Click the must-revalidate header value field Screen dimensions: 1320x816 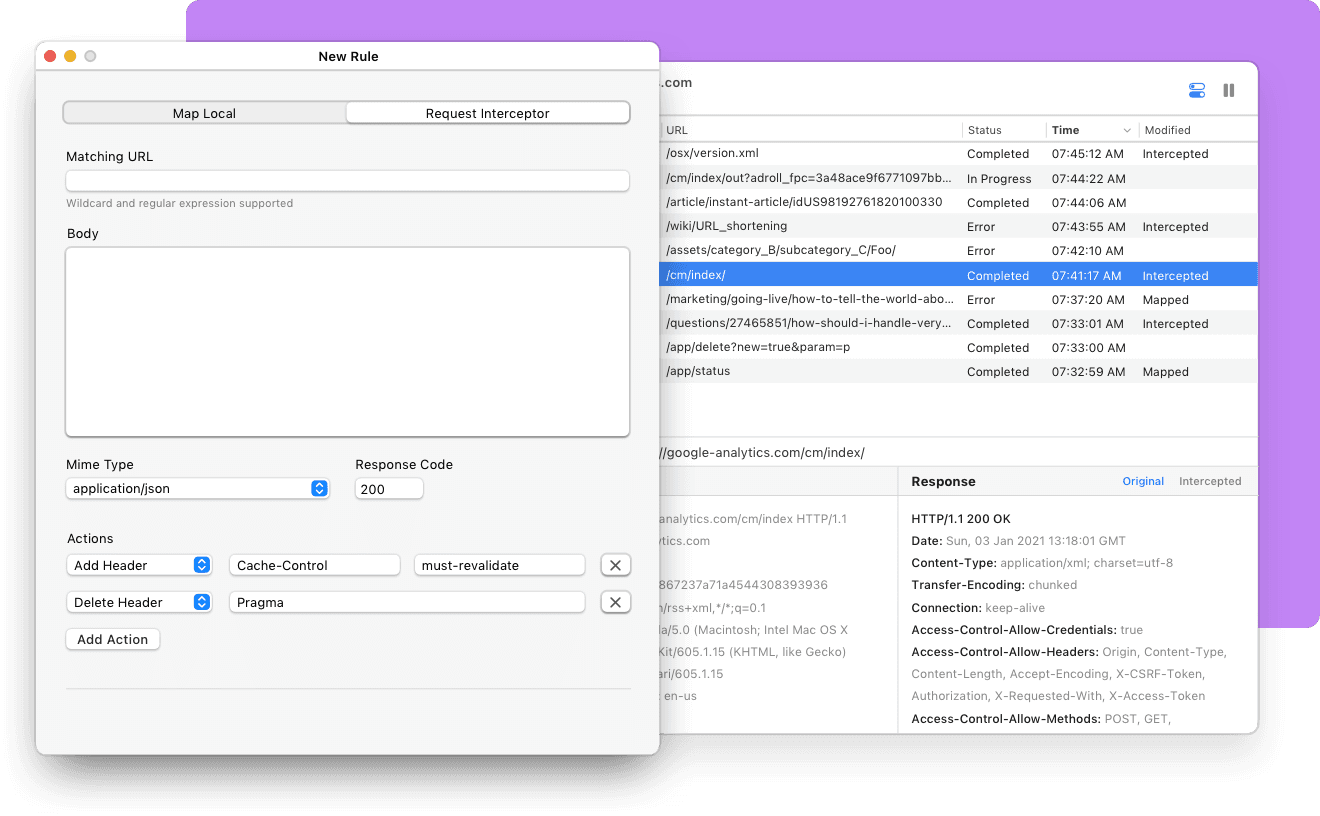coord(499,566)
